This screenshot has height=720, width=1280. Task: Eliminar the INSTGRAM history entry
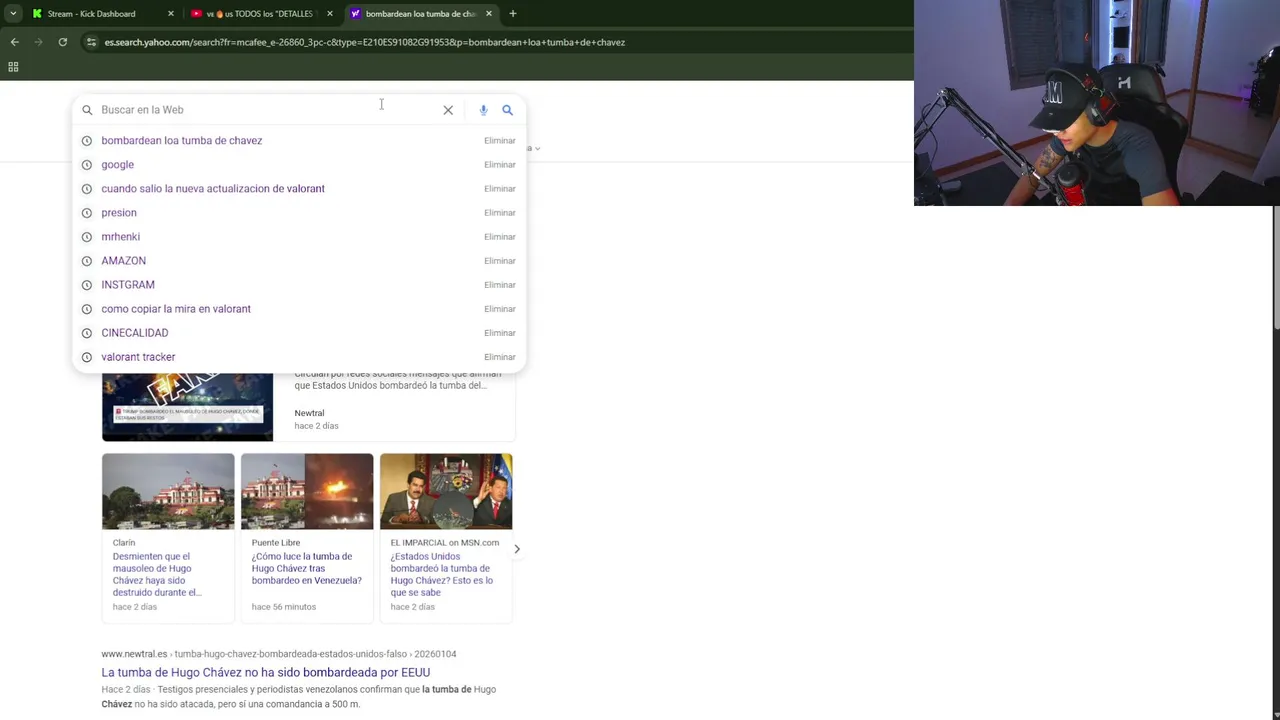point(499,285)
